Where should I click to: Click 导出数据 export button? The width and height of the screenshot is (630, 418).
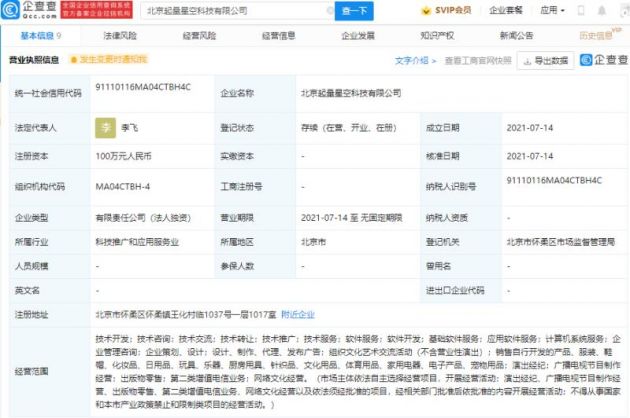coord(545,61)
